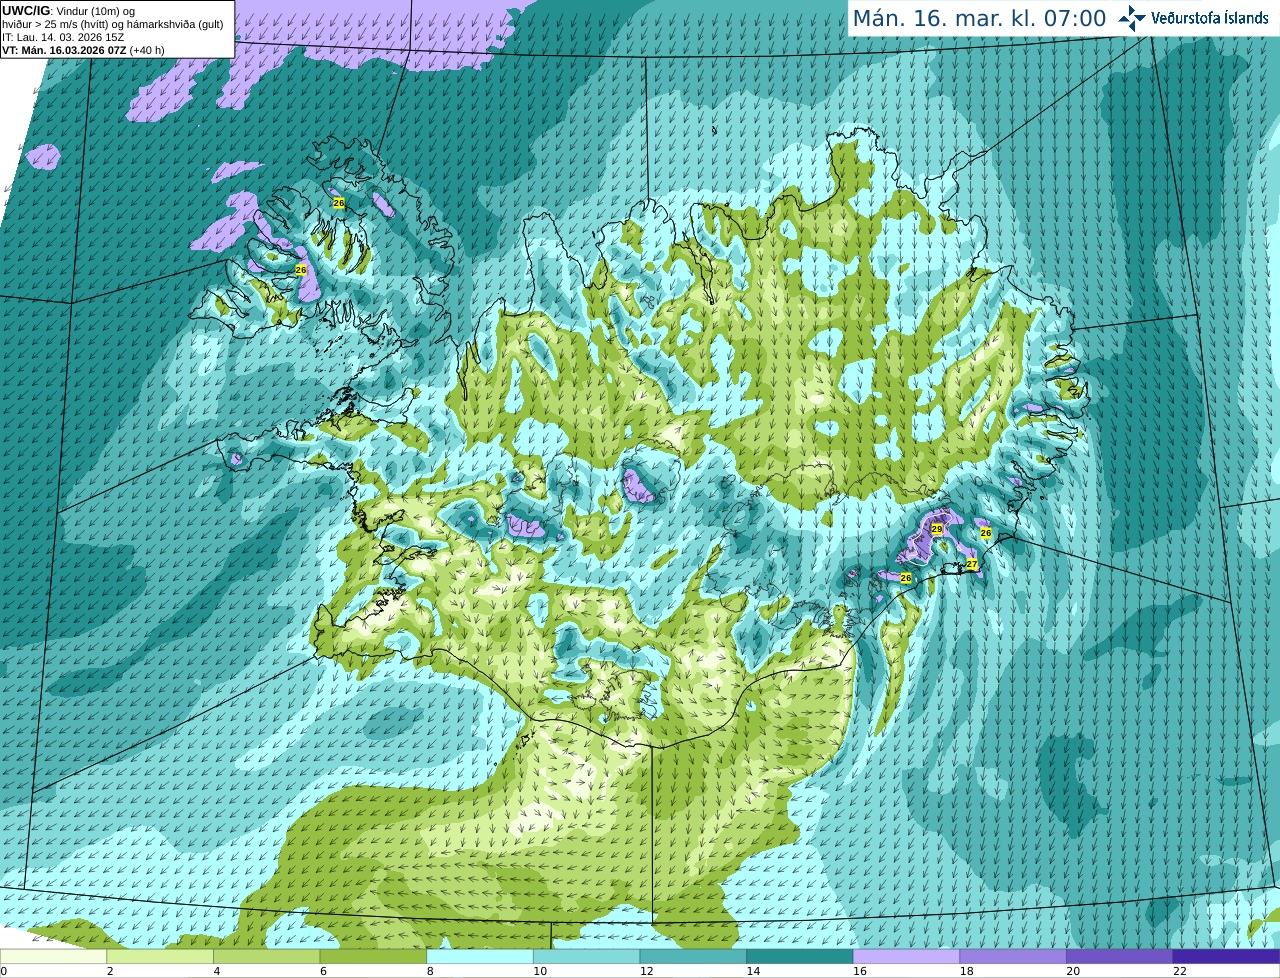Image resolution: width=1280 pixels, height=978 pixels.
Task: Pick the 2–4 m/s light green legend swatch
Action: point(159,956)
